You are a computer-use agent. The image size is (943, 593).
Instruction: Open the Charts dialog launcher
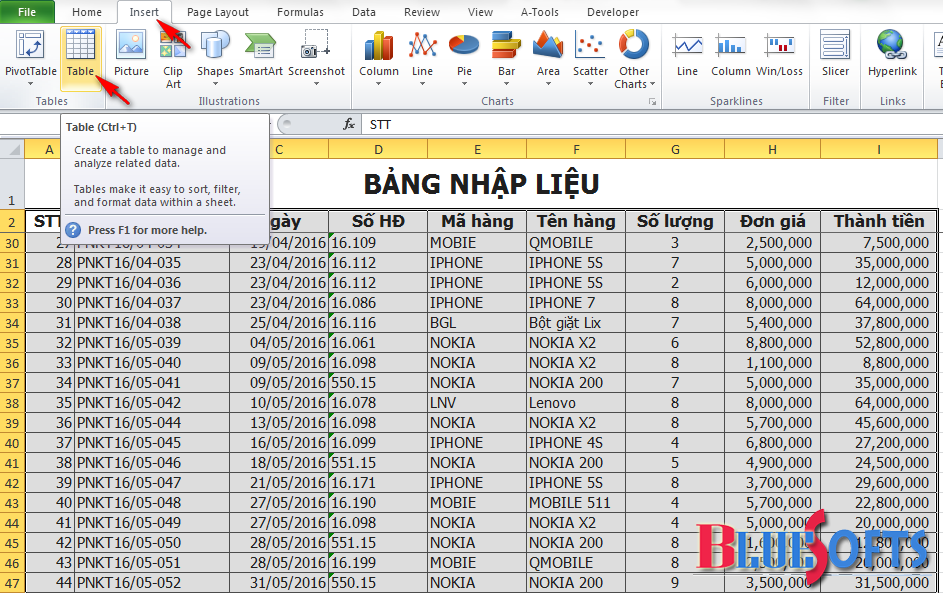click(653, 102)
